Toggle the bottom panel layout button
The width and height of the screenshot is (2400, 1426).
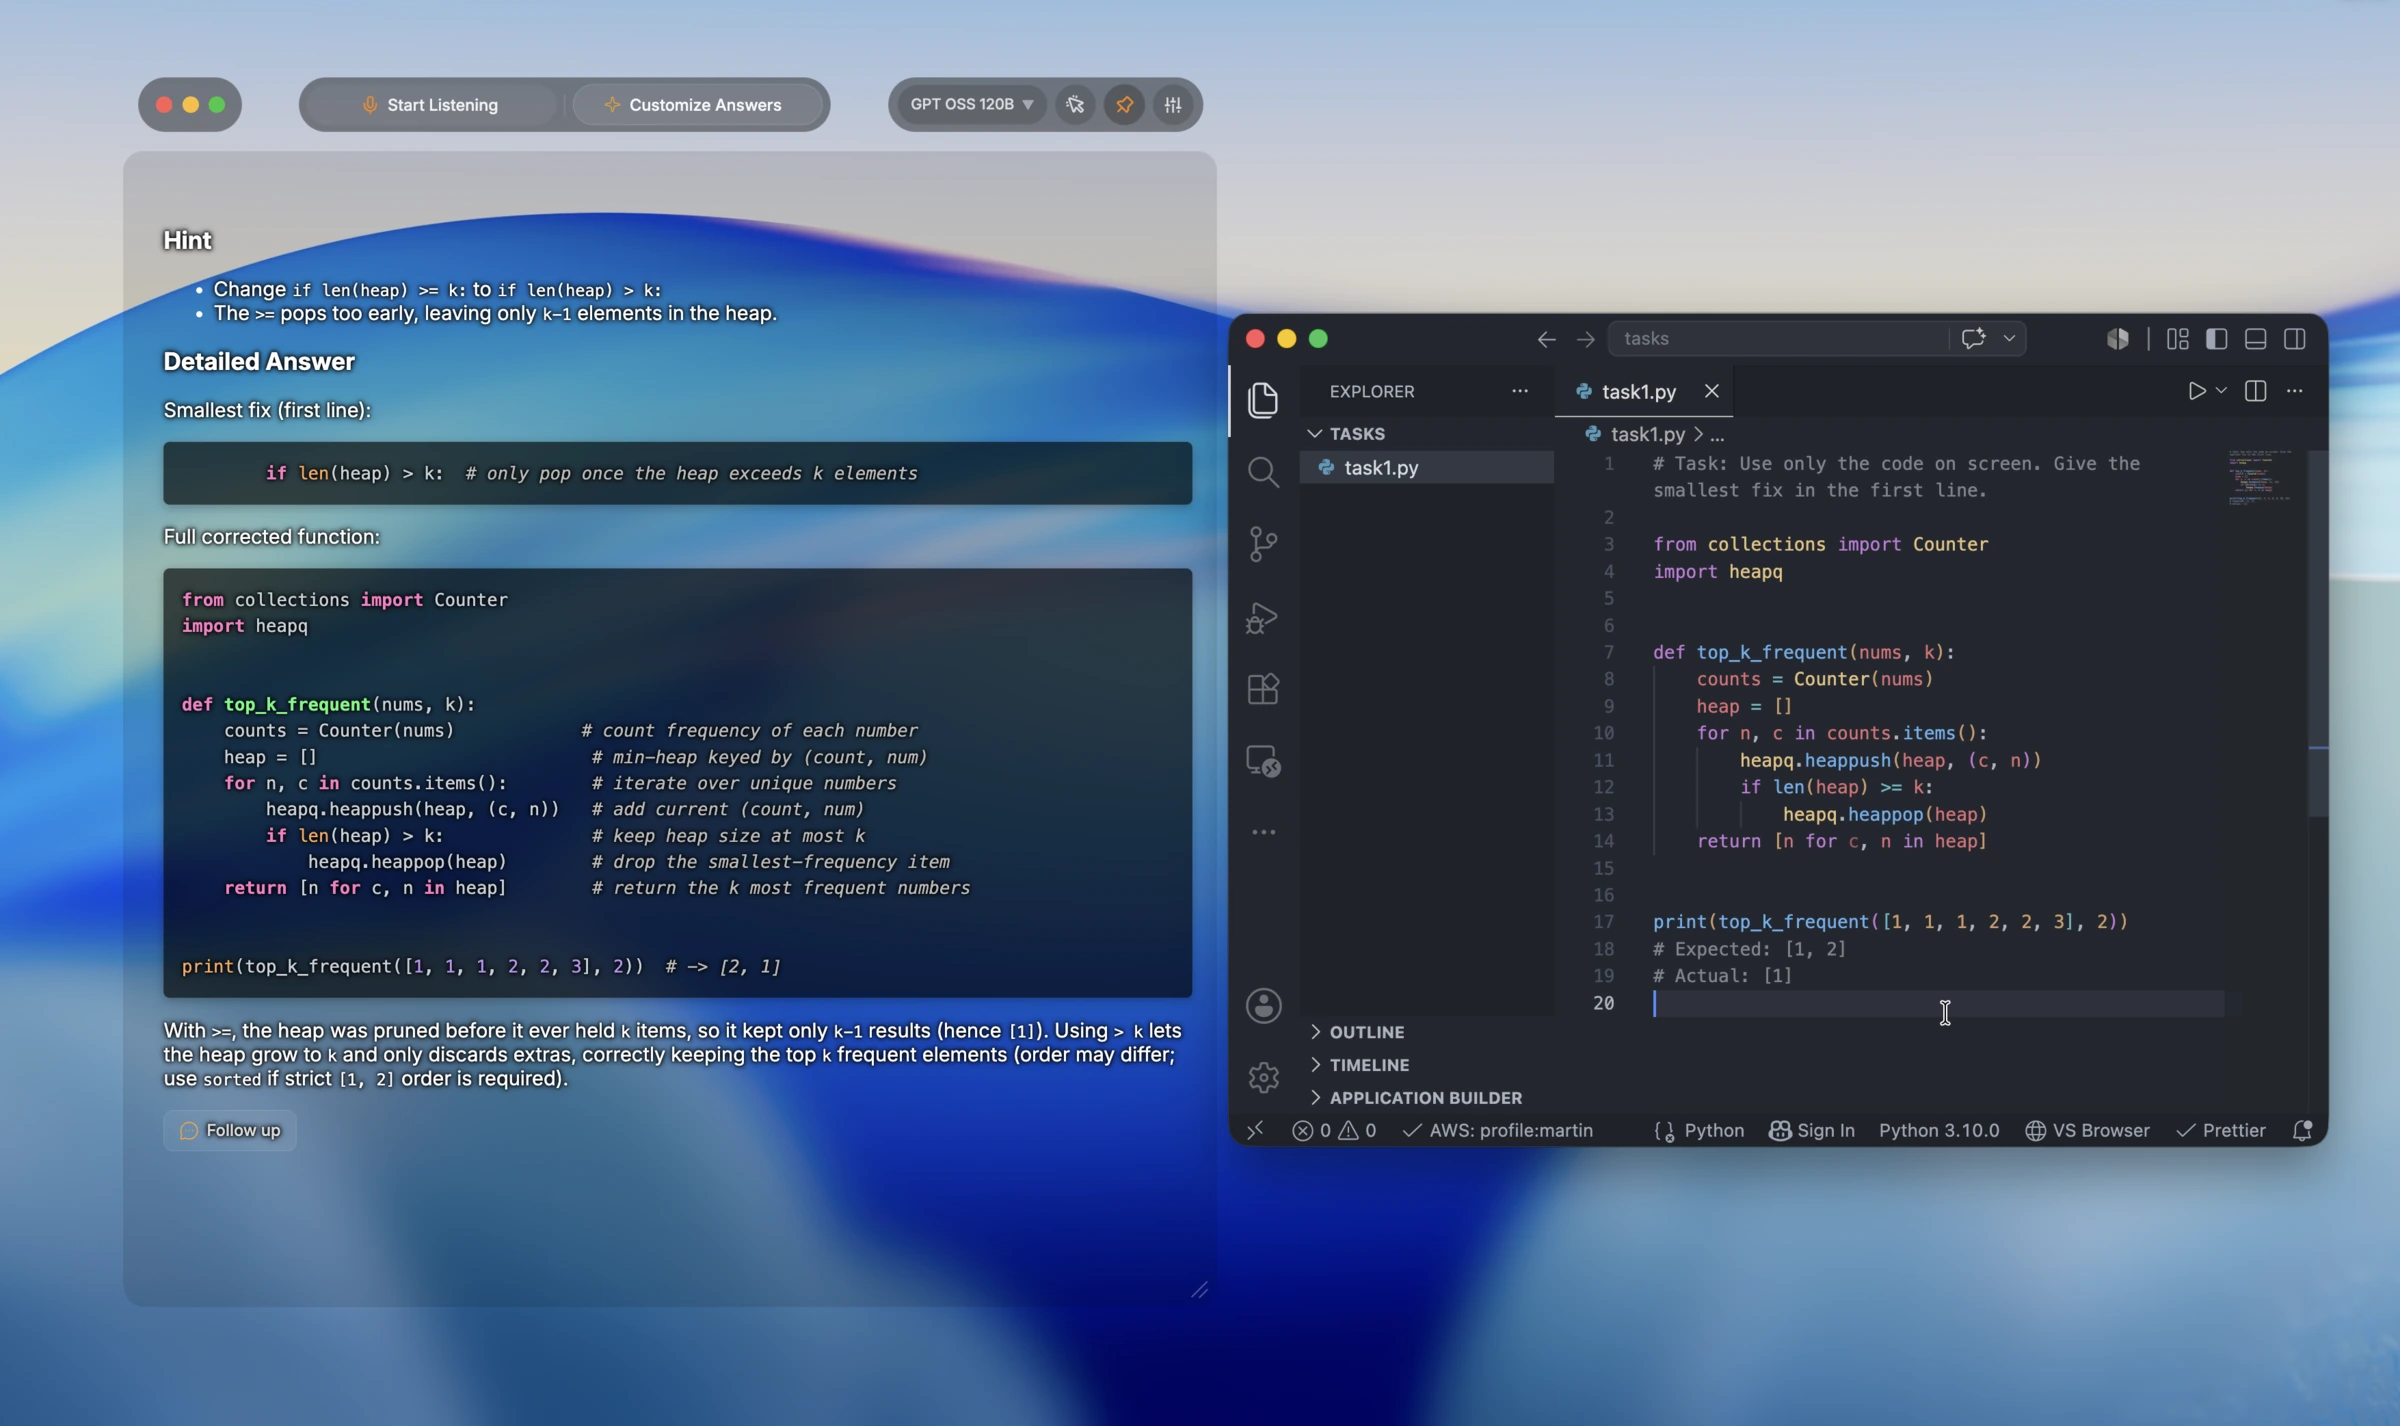coord(2255,339)
